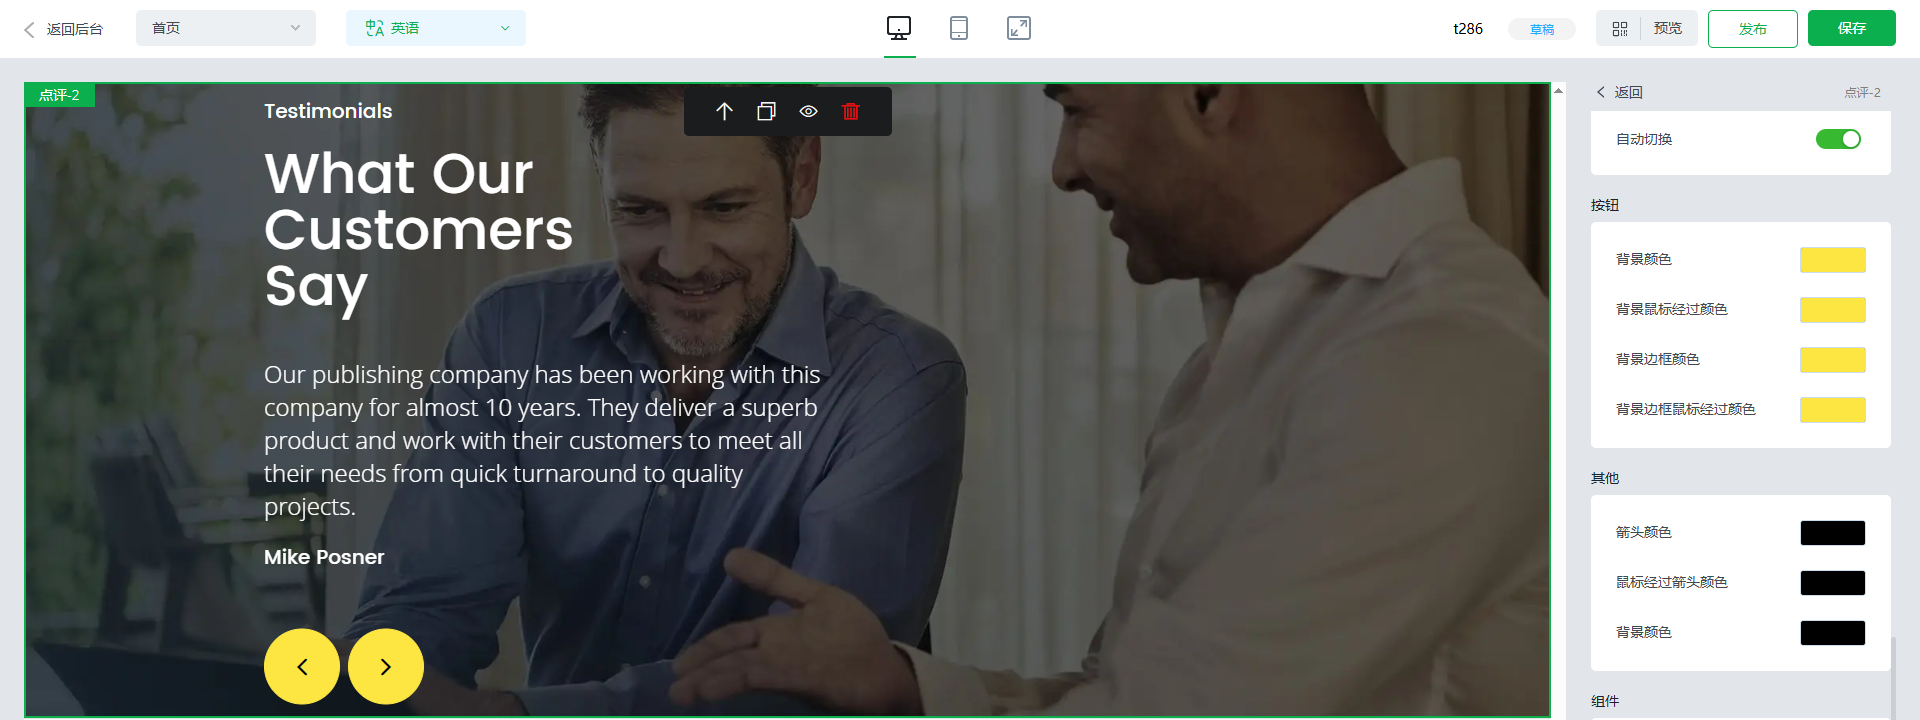This screenshot has width=1920, height=720.
Task: Switch to tablet/mobile preview mode
Action: (959, 28)
